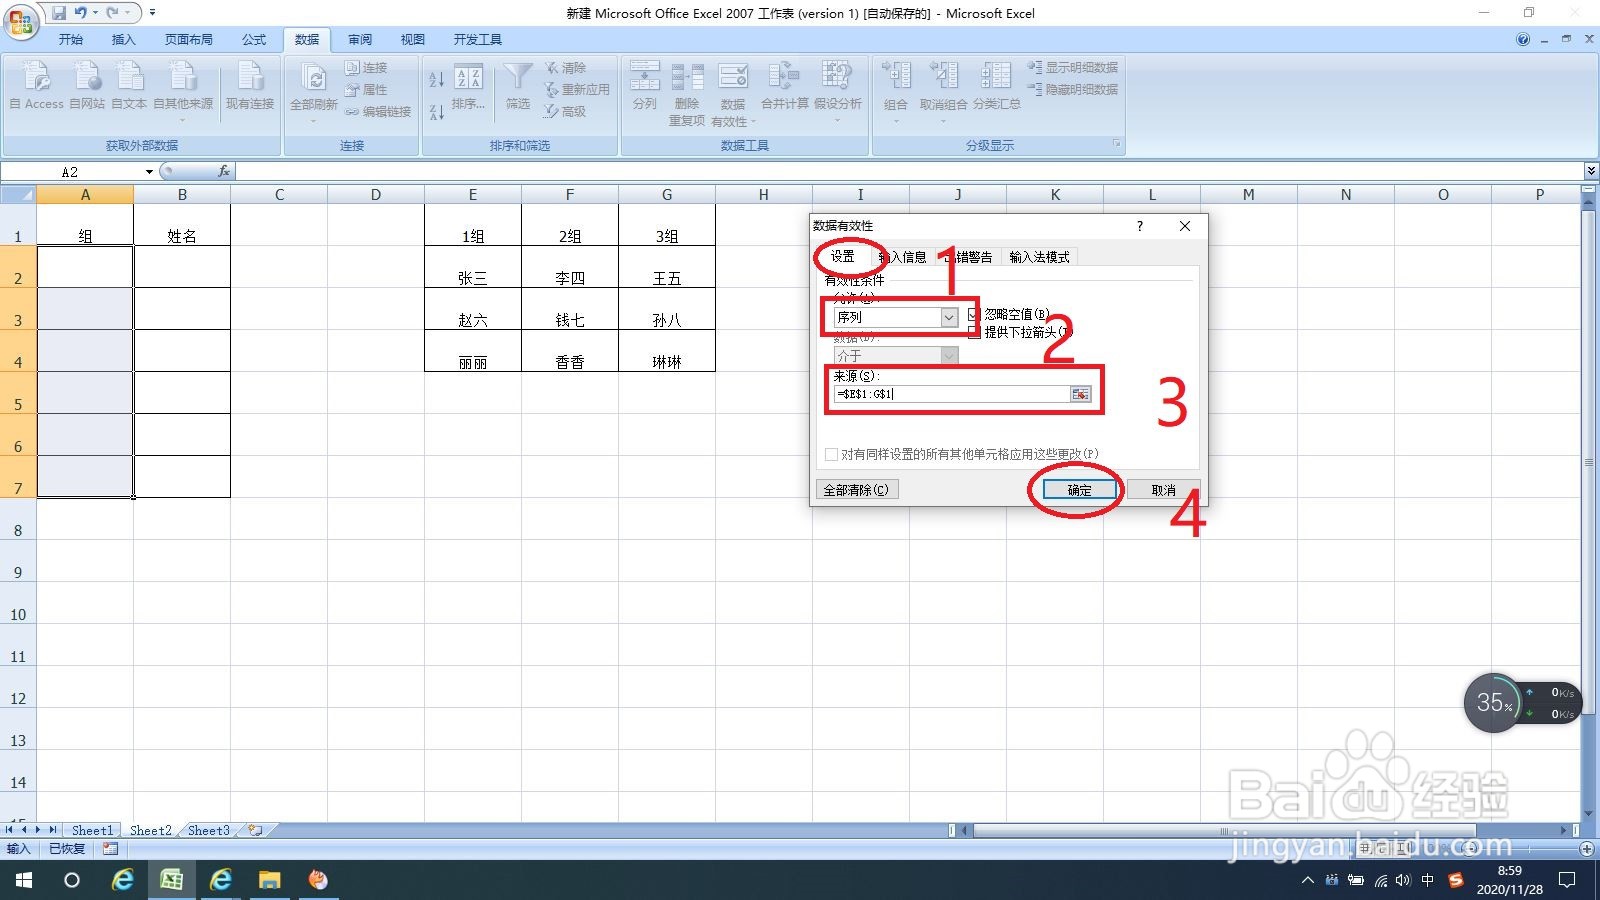Click 显示明细数据 show detail item
This screenshot has height=900, width=1600.
(1073, 67)
